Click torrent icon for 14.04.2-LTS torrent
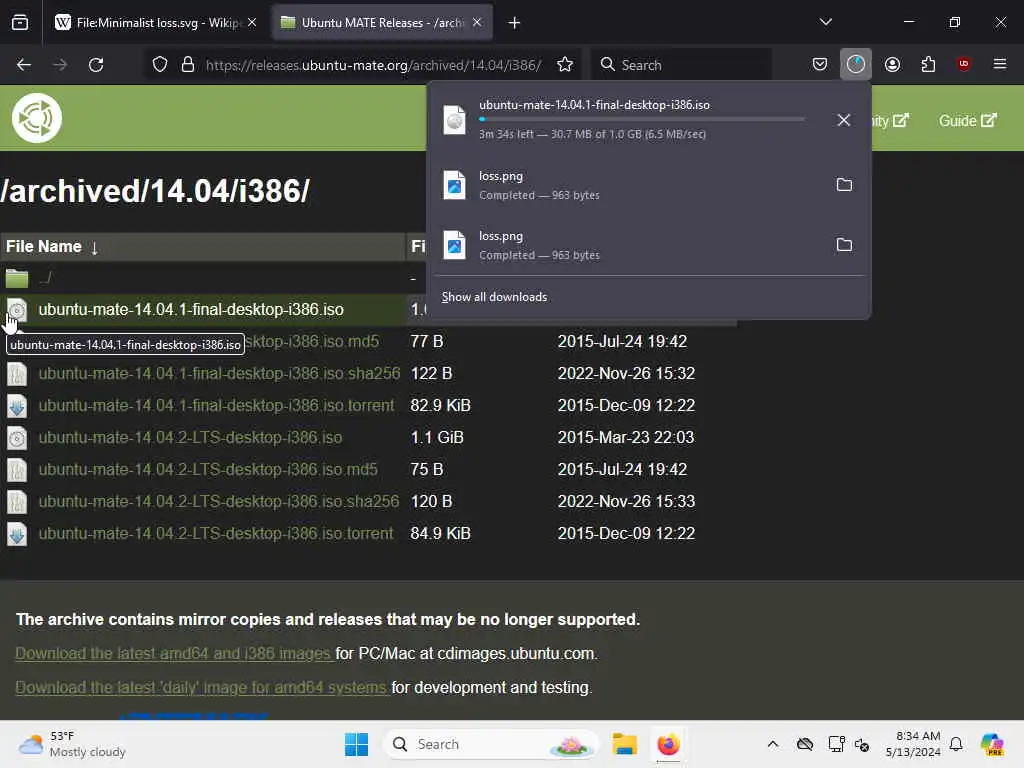 coord(17,534)
